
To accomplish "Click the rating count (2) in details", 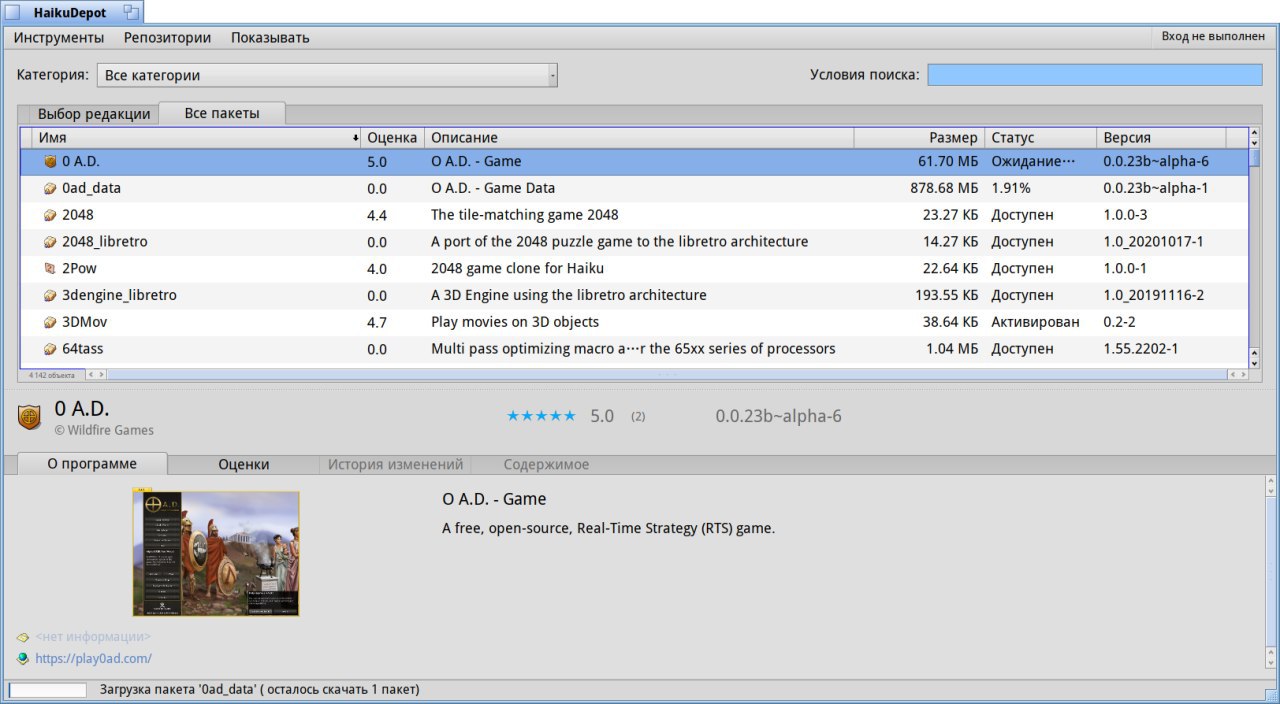I will point(638,417).
